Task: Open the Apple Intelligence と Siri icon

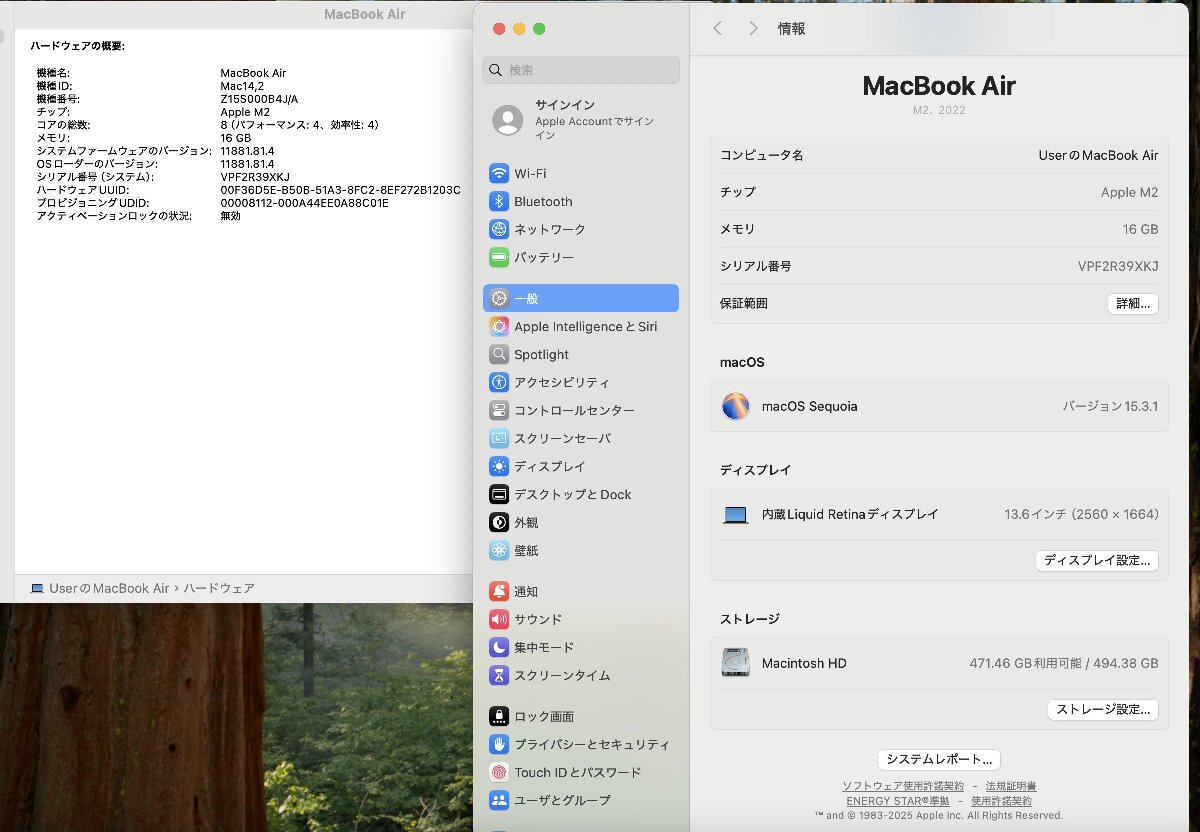Action: pos(499,326)
